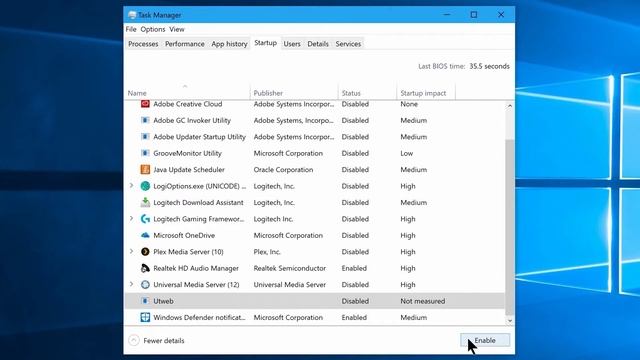
Task: Click Universal Media Server publisher cell
Action: pyautogui.click(x=289, y=284)
